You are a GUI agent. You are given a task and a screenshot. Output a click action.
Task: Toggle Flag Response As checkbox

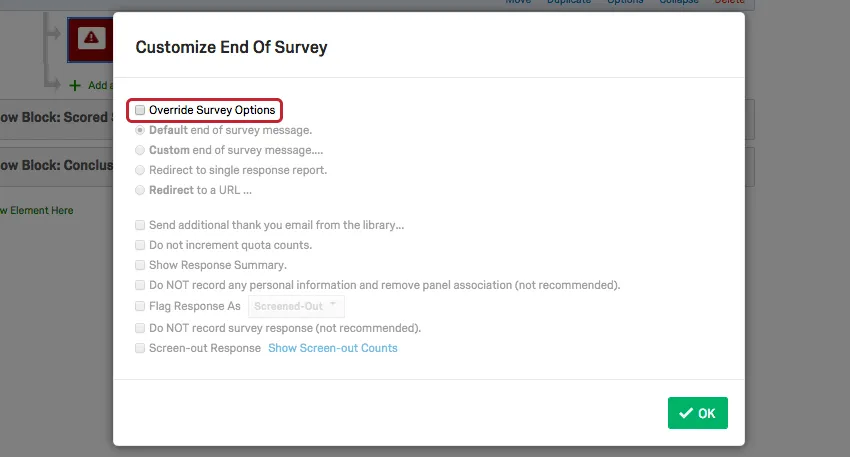point(140,306)
